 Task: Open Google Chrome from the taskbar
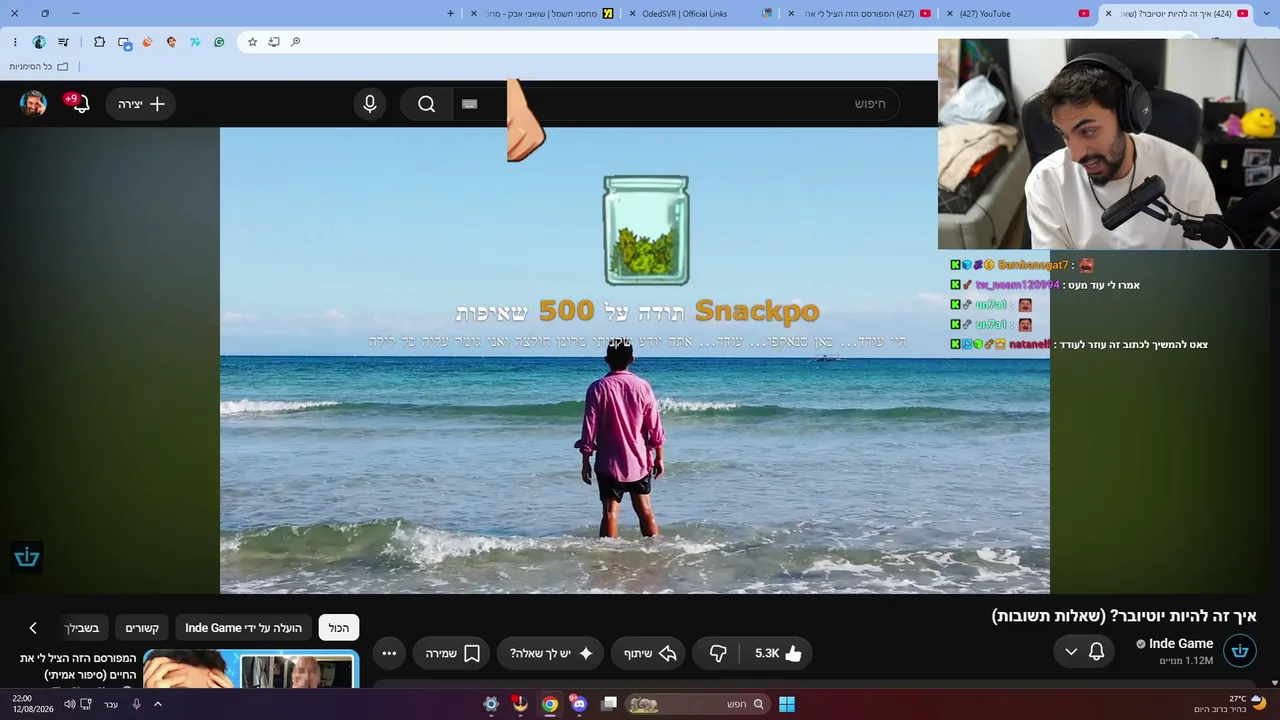pyautogui.click(x=549, y=704)
